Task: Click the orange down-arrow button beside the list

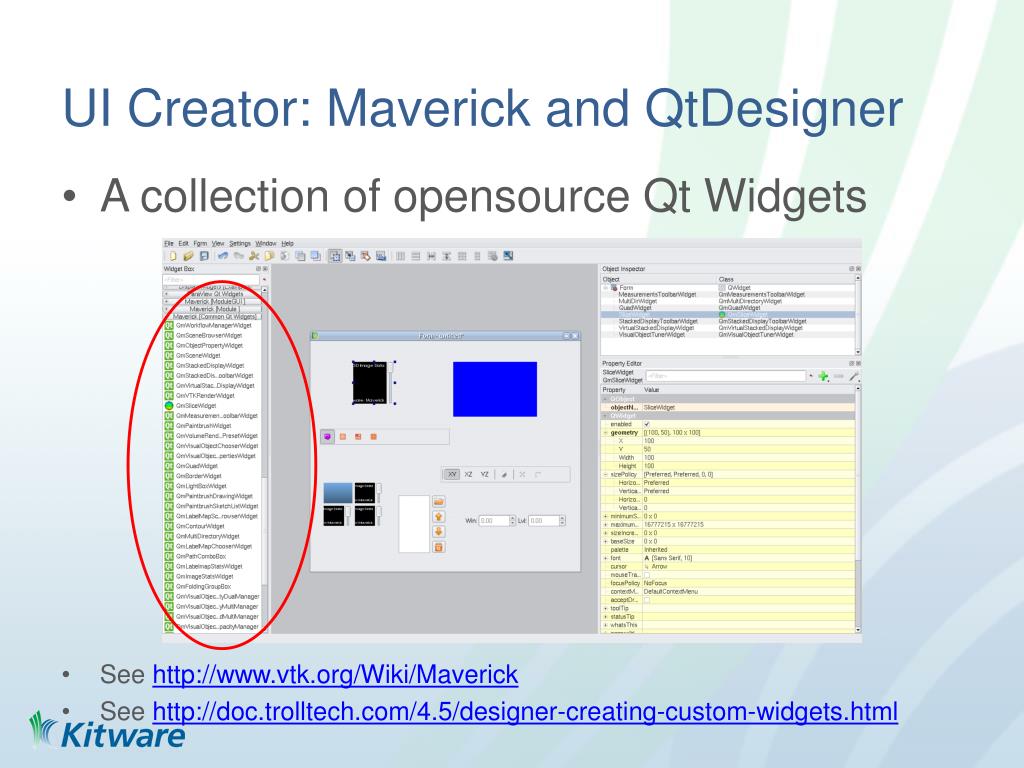Action: (x=439, y=532)
